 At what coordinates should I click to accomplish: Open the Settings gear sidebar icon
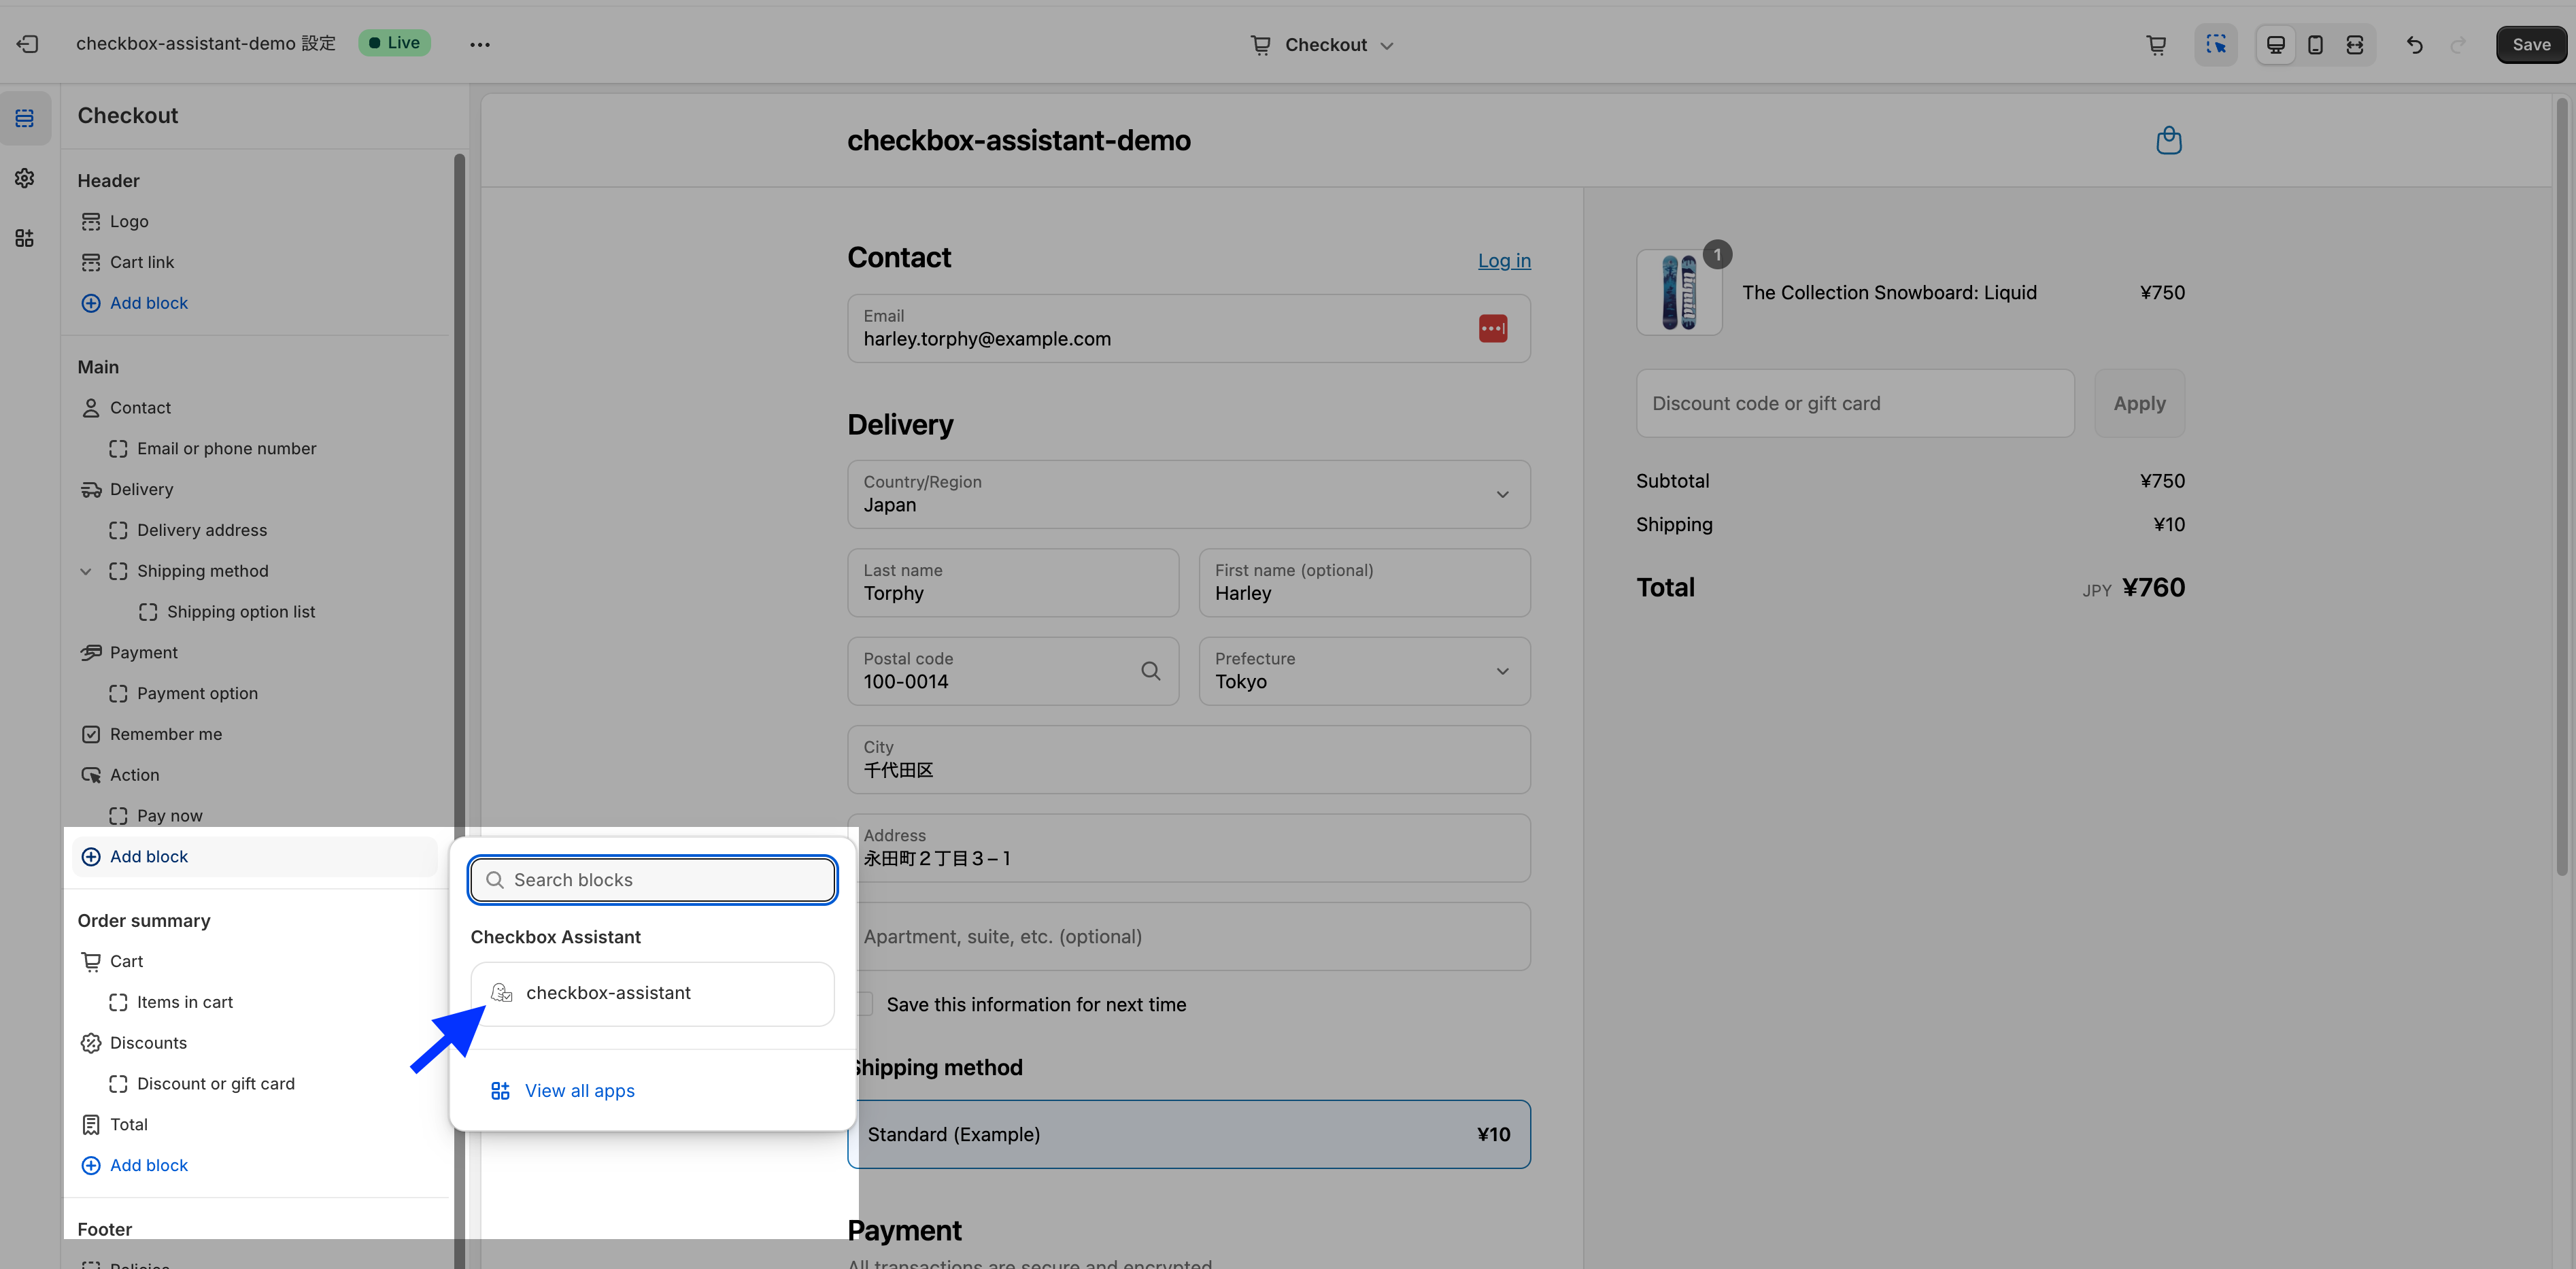point(25,178)
